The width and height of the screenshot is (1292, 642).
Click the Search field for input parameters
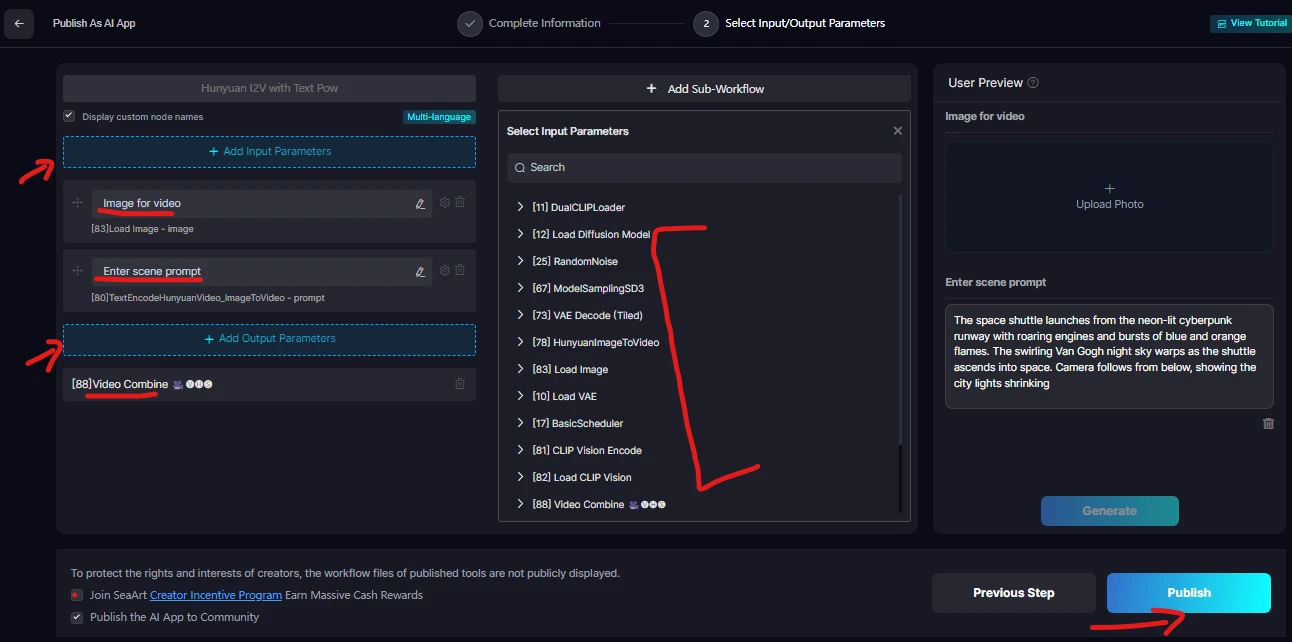[704, 167]
